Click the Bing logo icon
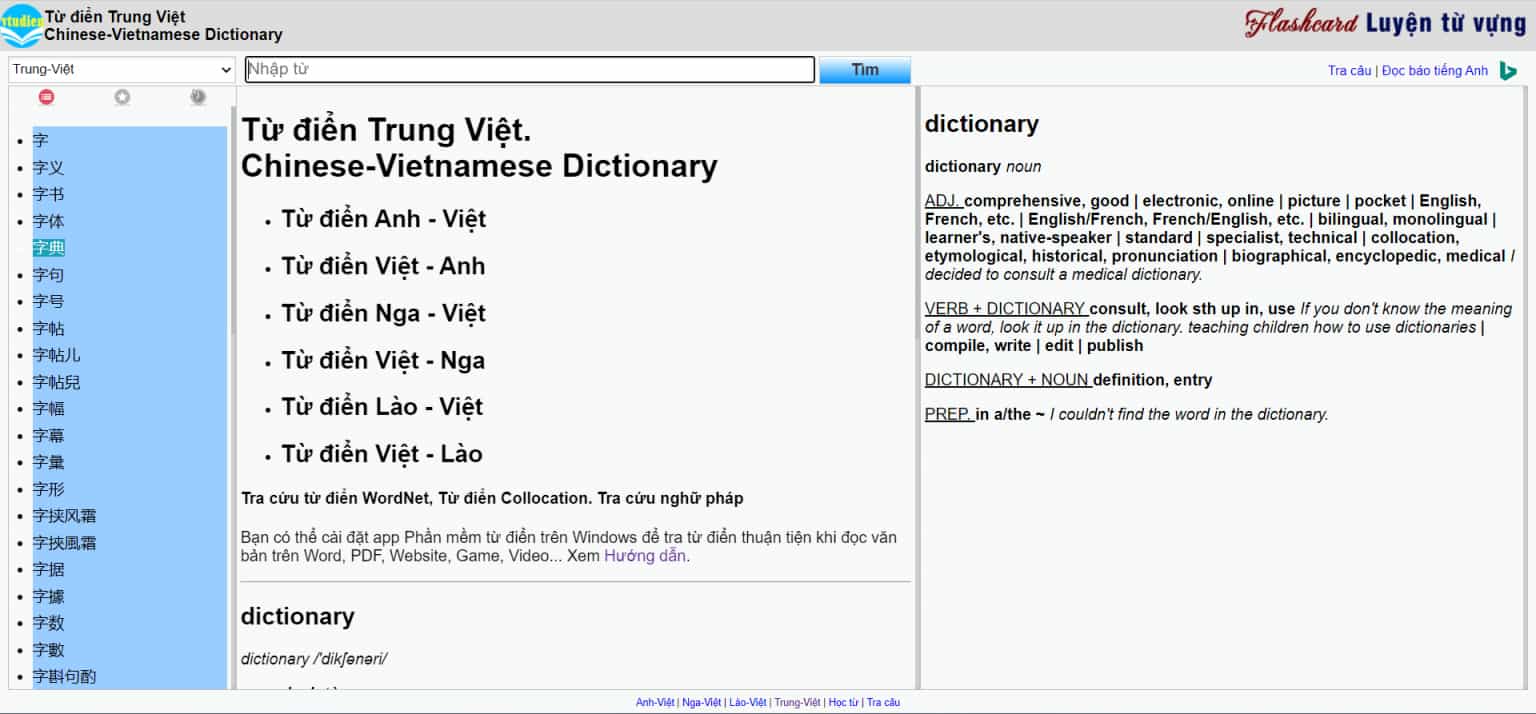Screen dimensions: 1536x714 (x=1508, y=70)
